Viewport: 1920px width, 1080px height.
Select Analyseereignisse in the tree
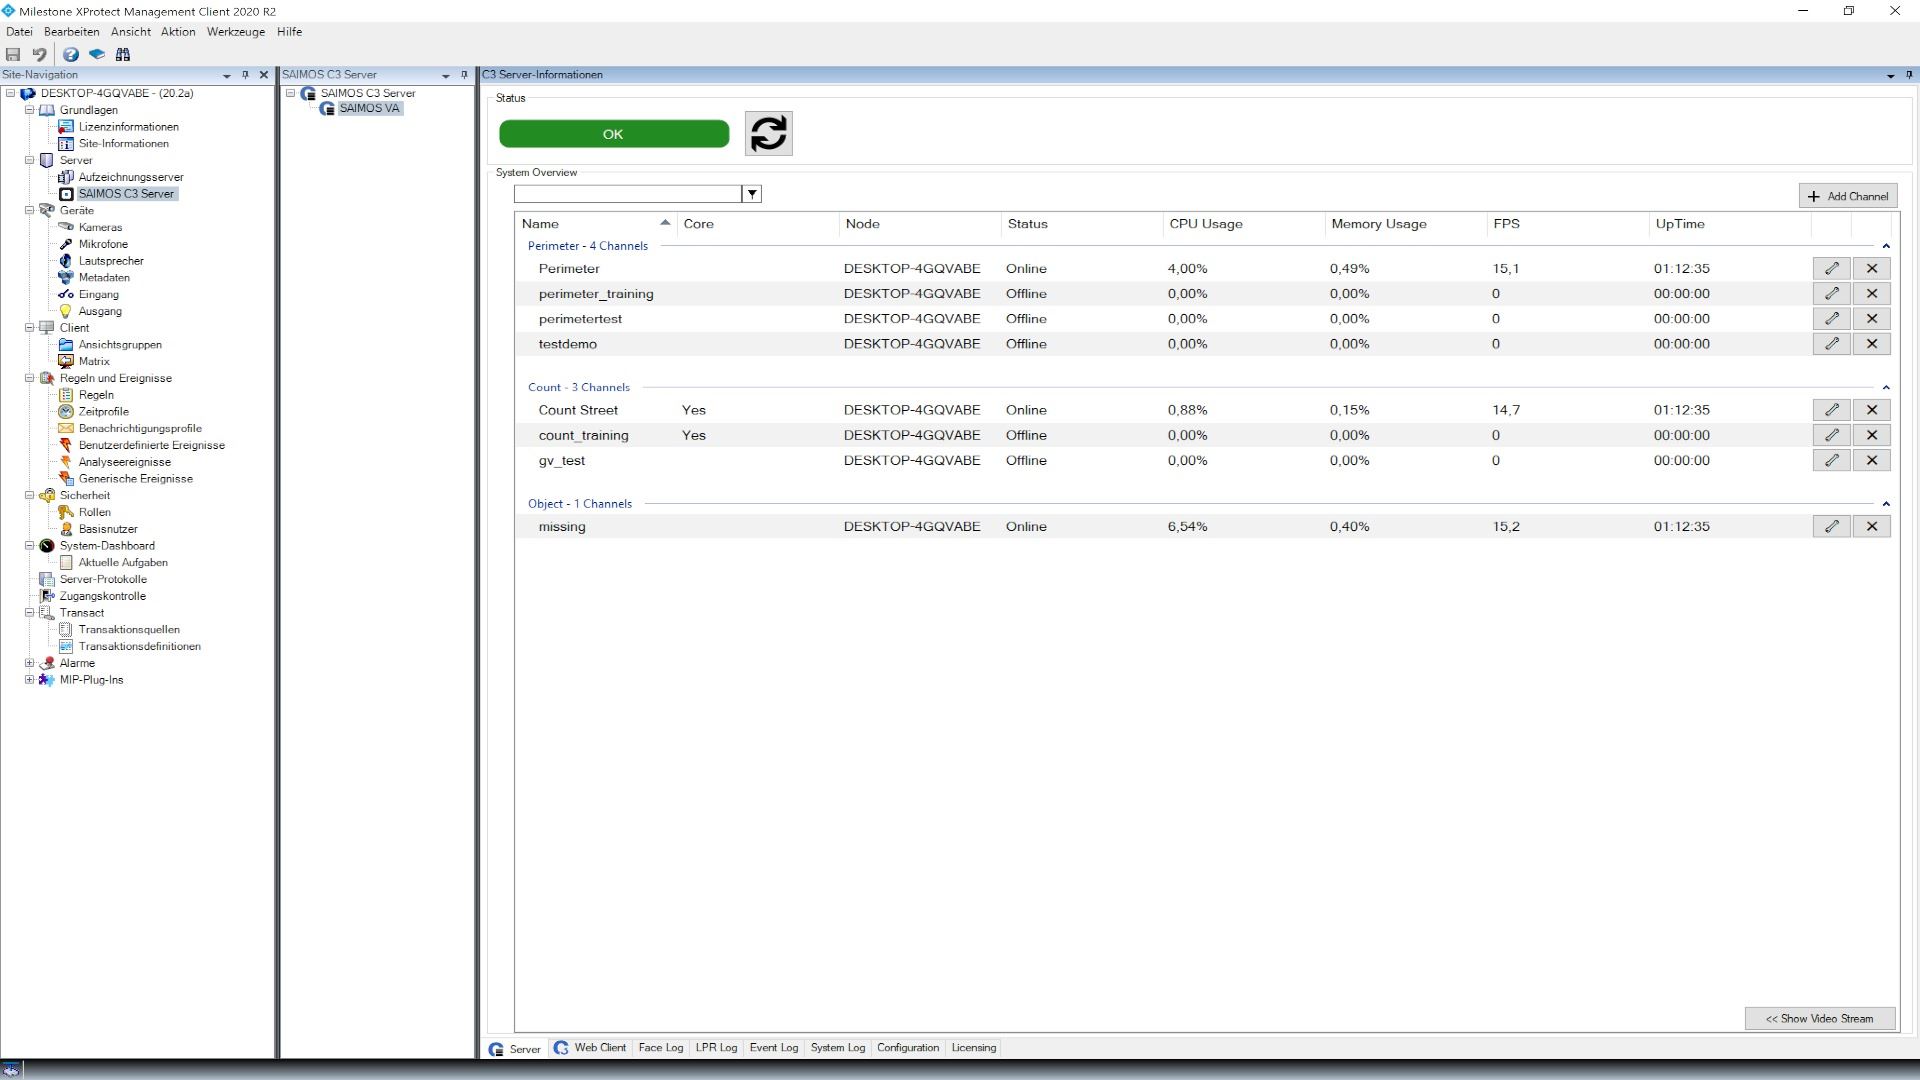[x=125, y=462]
